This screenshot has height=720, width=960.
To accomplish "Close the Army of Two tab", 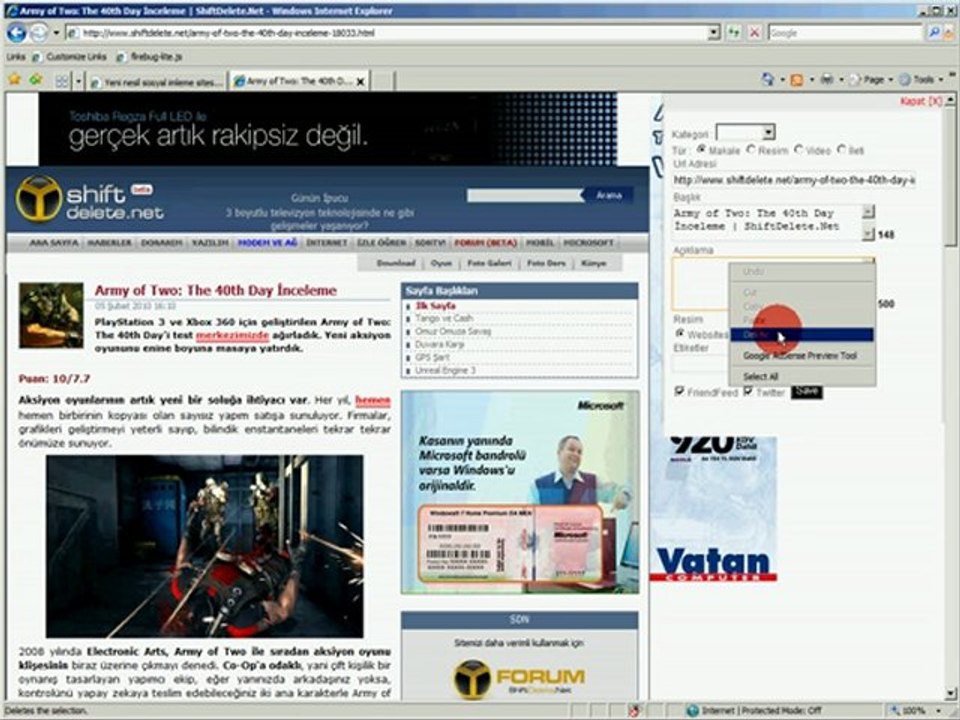I will 361,81.
